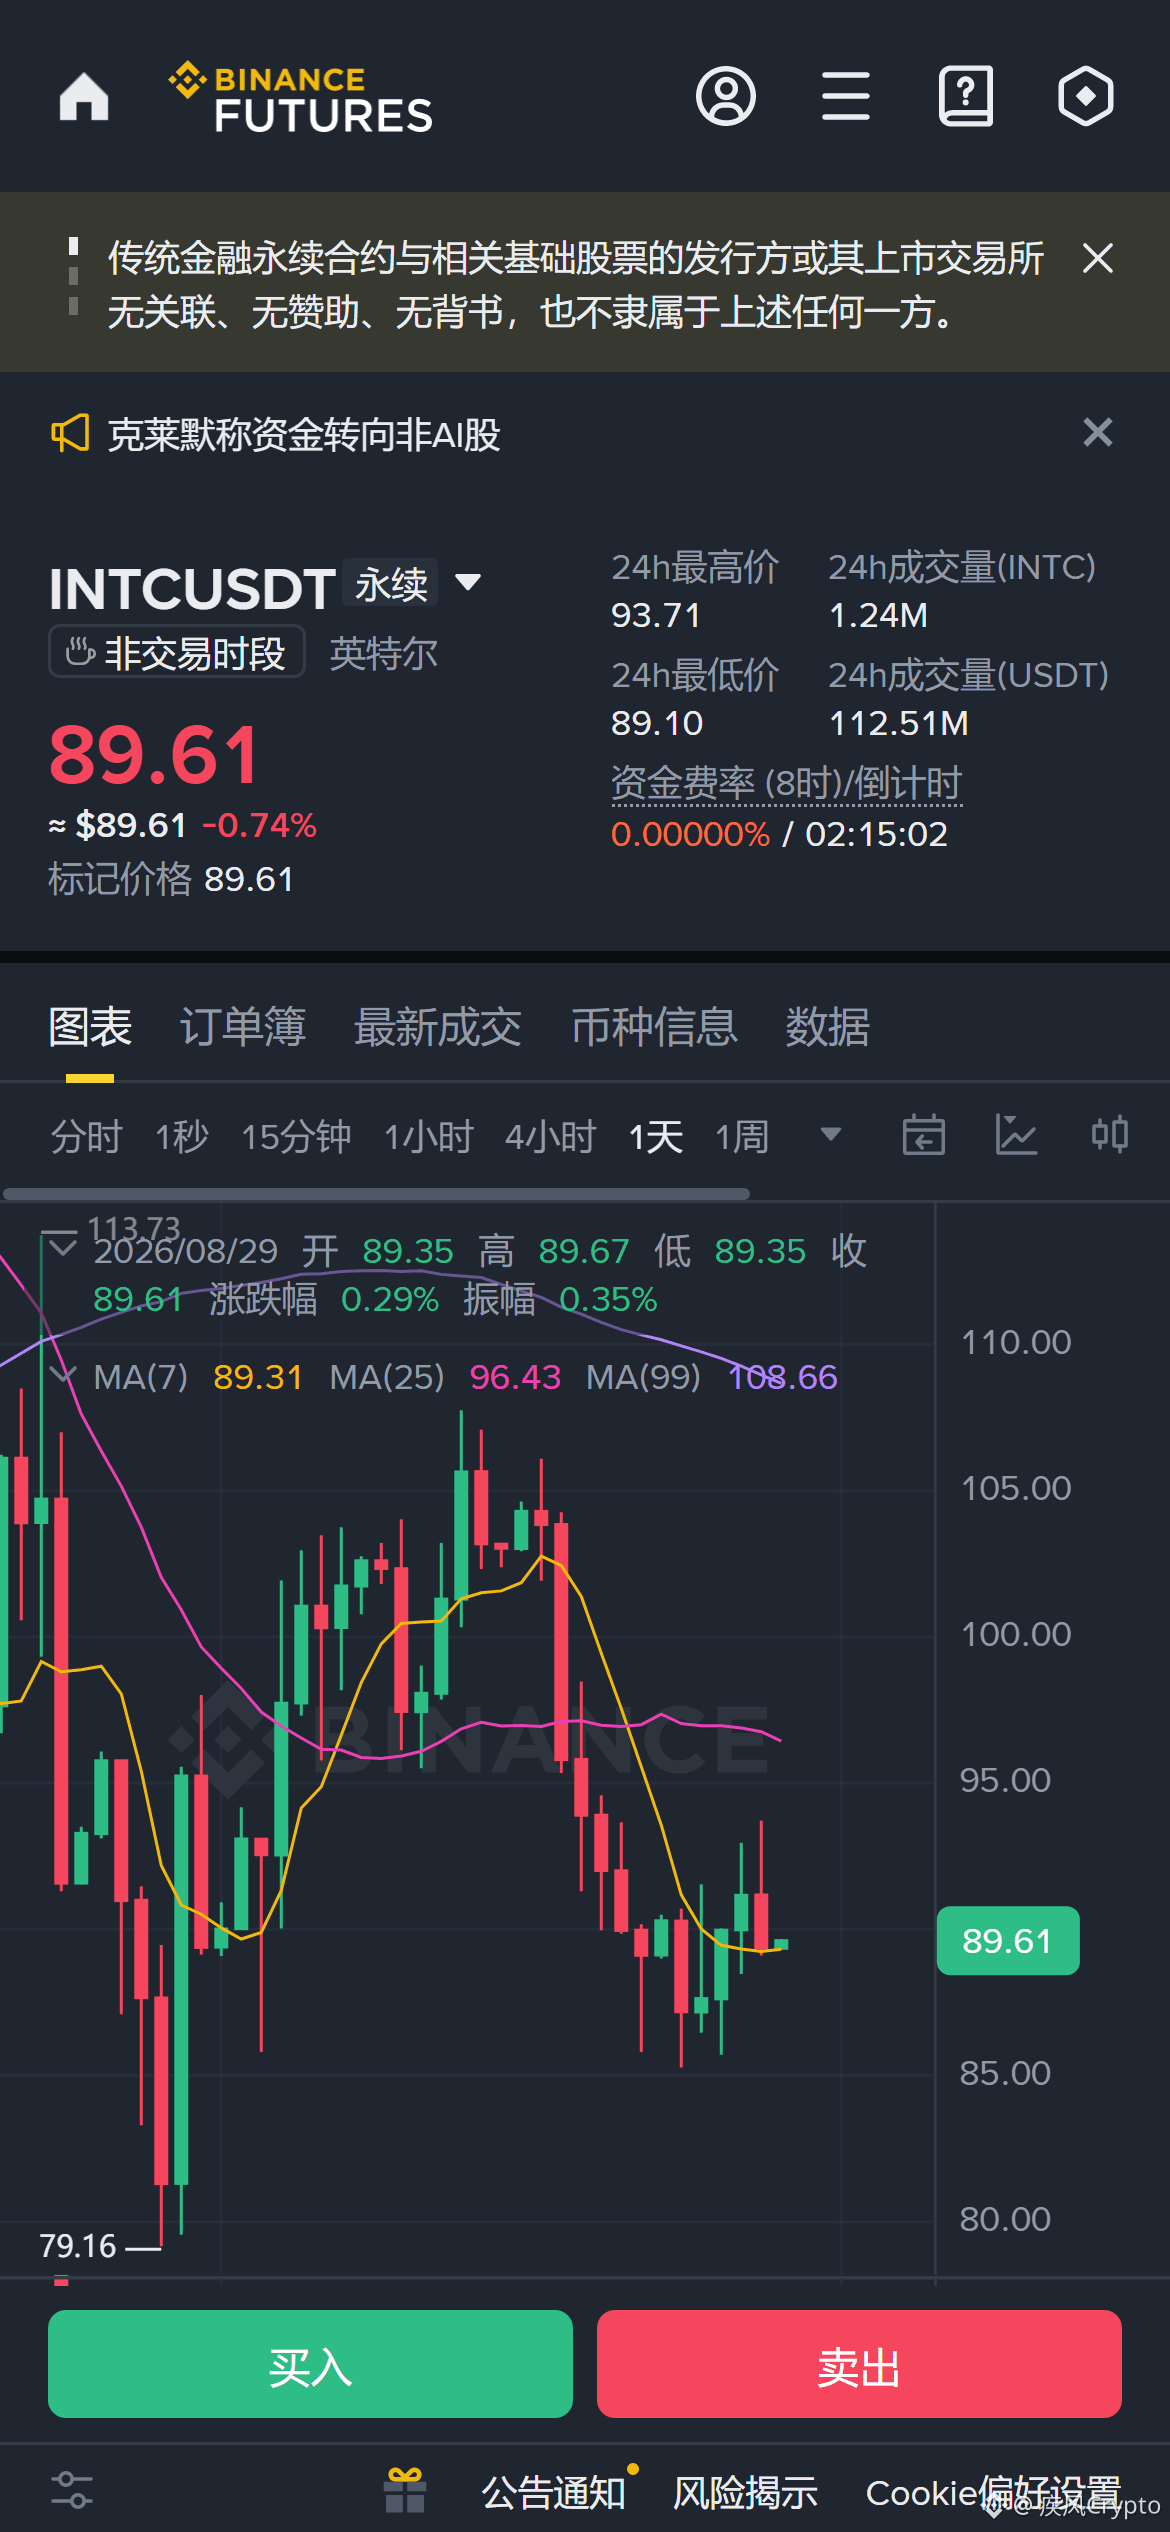The image size is (1170, 2532).
Task: Click the MA(99) 108.66 legend value
Action: point(783,1377)
